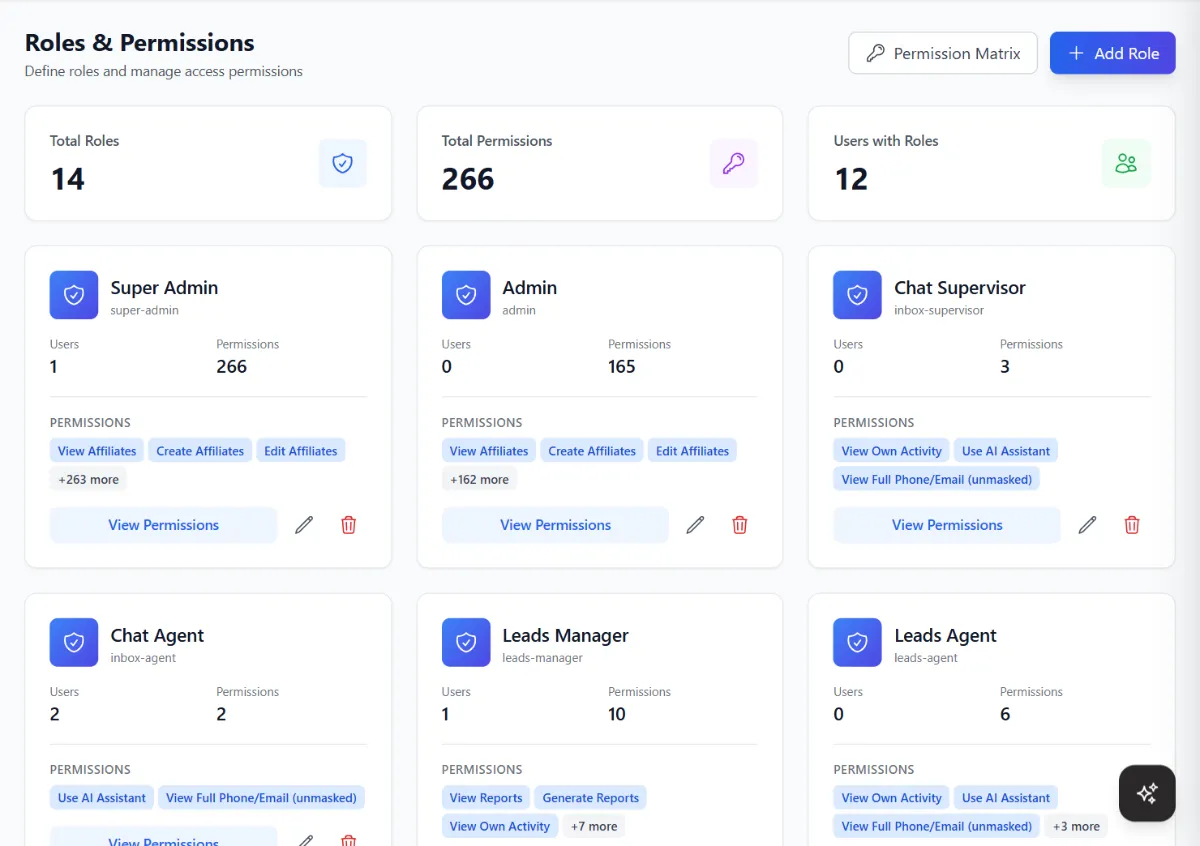
Task: Click Leads Manager's View Reports tag
Action: tap(486, 798)
